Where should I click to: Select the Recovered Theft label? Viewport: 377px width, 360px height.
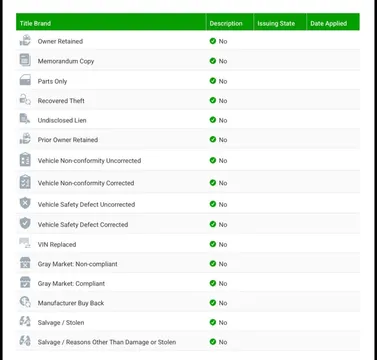pos(61,101)
